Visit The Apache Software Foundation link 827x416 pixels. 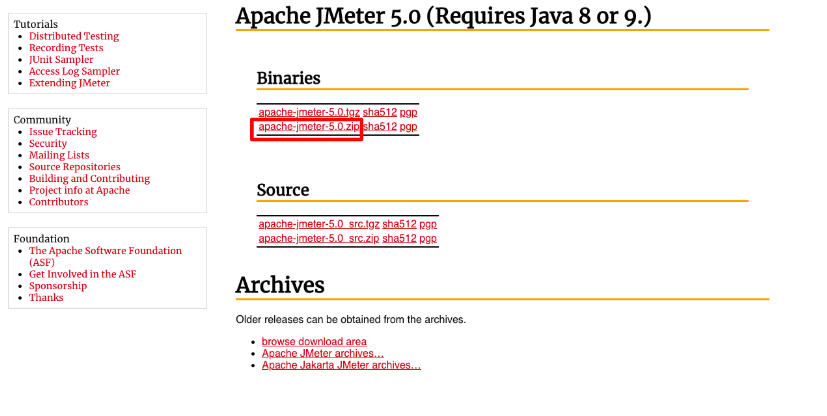[105, 256]
